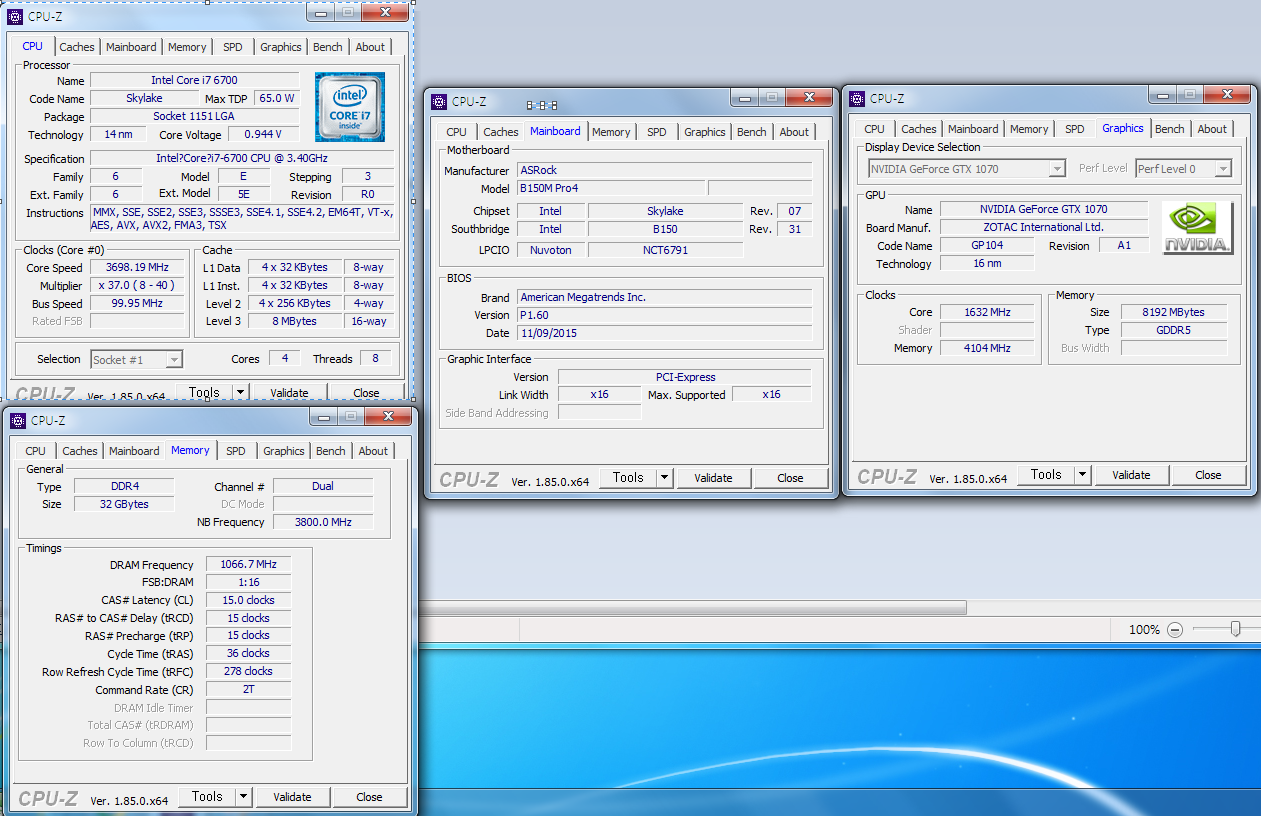Click the Board Manuf. value "ZOTAC International Ltd."
The width and height of the screenshot is (1261, 816).
coord(1044,228)
